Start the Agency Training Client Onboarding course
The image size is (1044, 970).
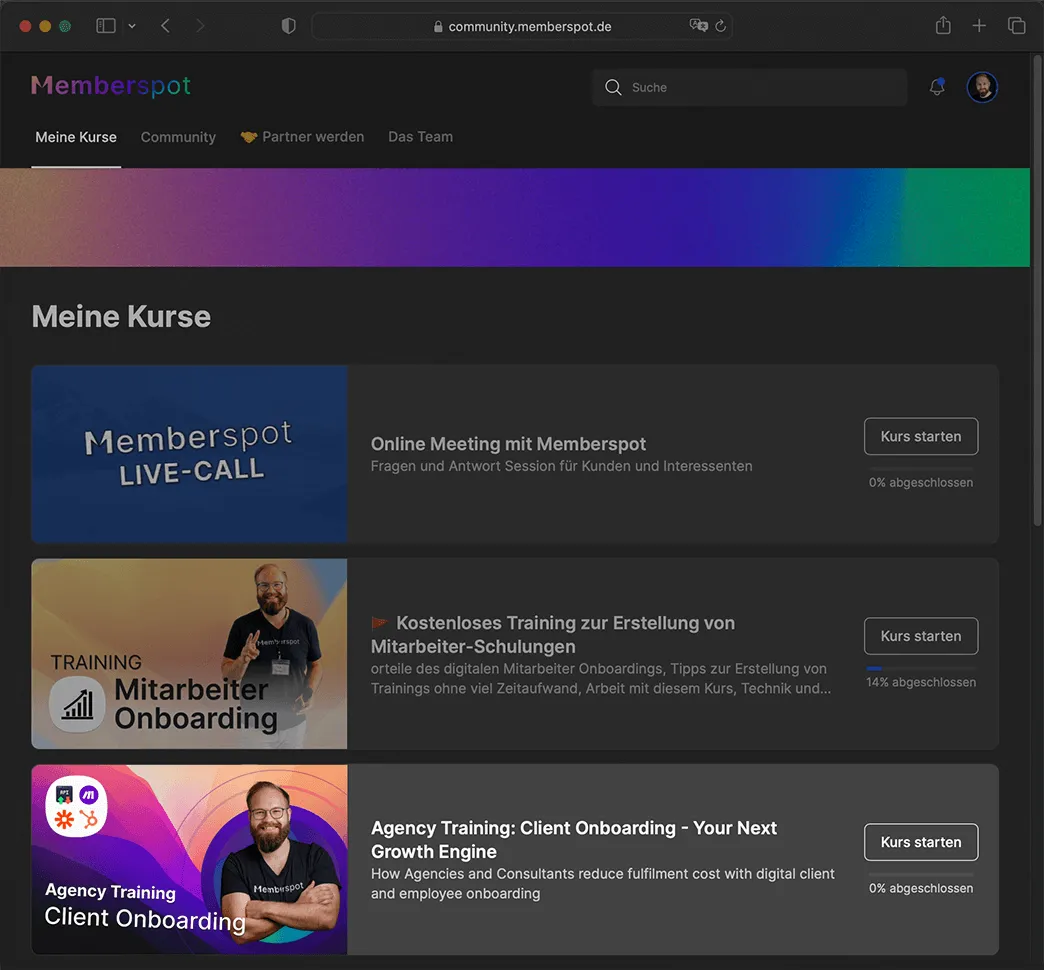(x=920, y=842)
